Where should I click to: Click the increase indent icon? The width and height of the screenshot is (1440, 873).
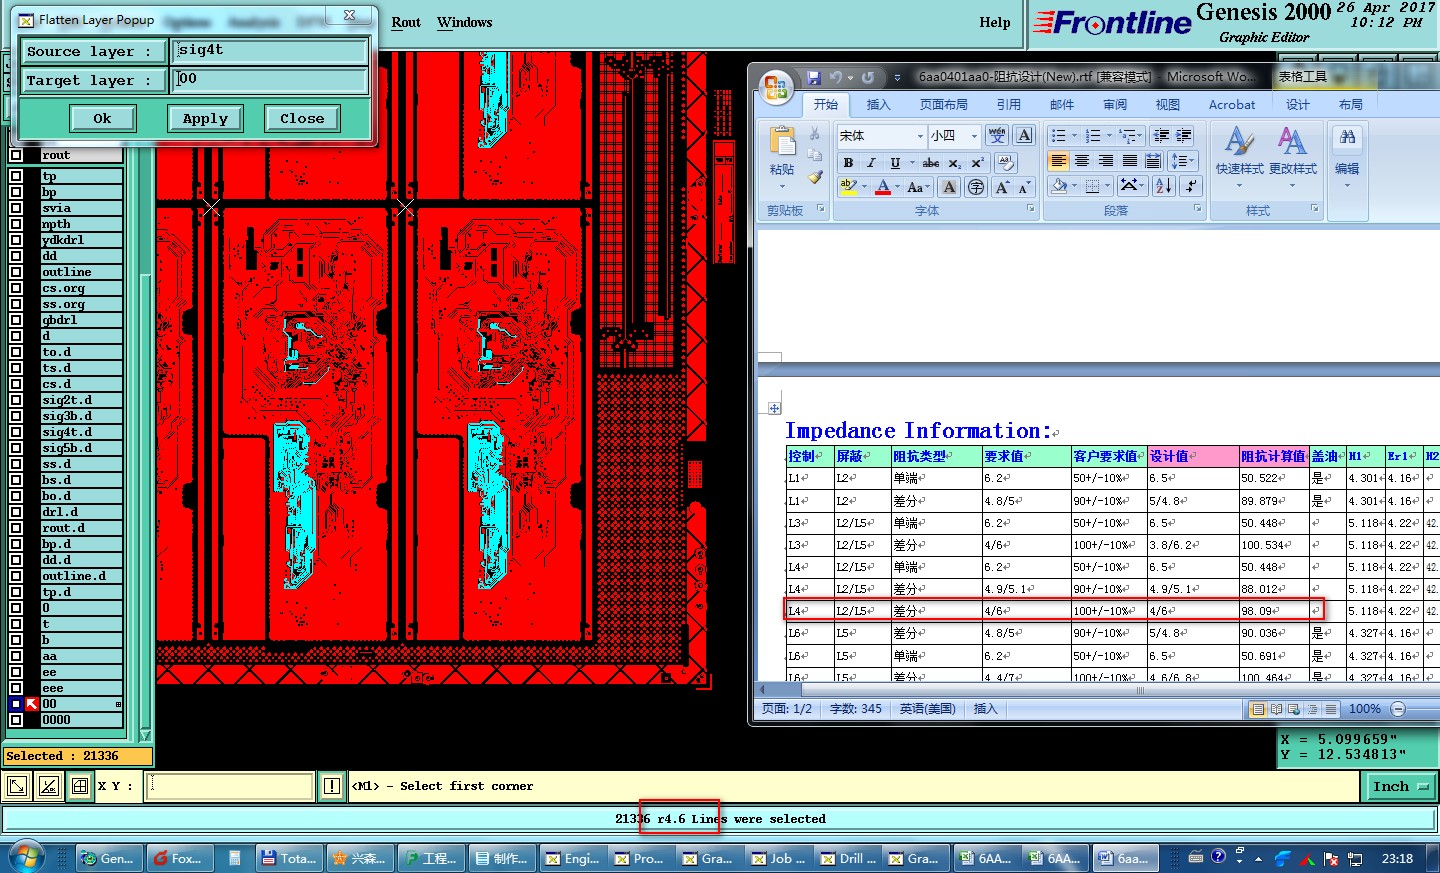[x=1184, y=136]
